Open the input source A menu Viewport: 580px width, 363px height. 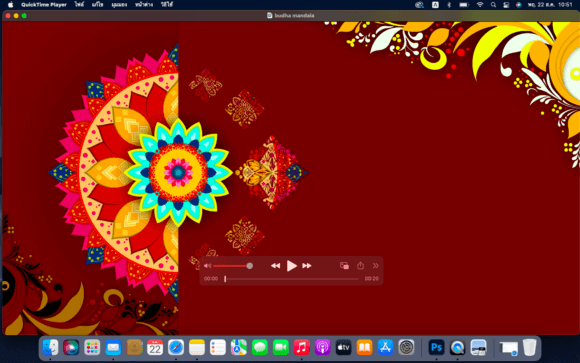tap(435, 5)
